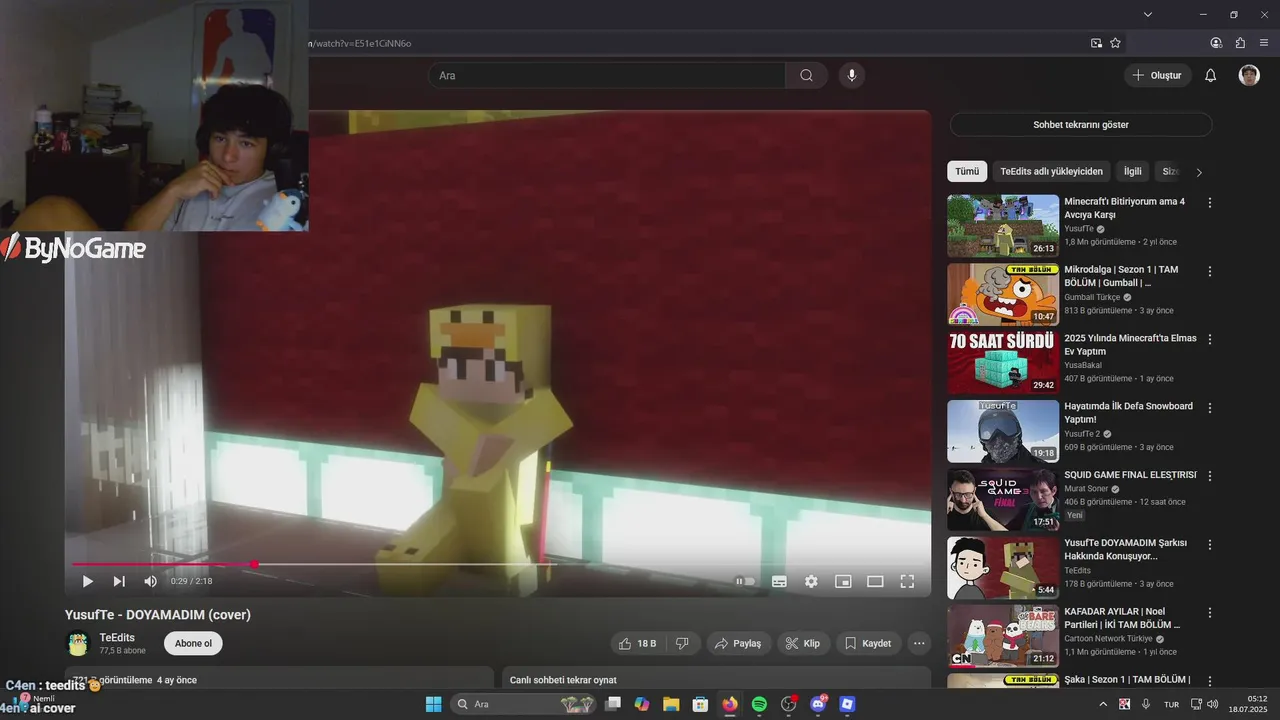Select the İlgili filter chip
This screenshot has width=1280, height=720.
click(x=1132, y=171)
